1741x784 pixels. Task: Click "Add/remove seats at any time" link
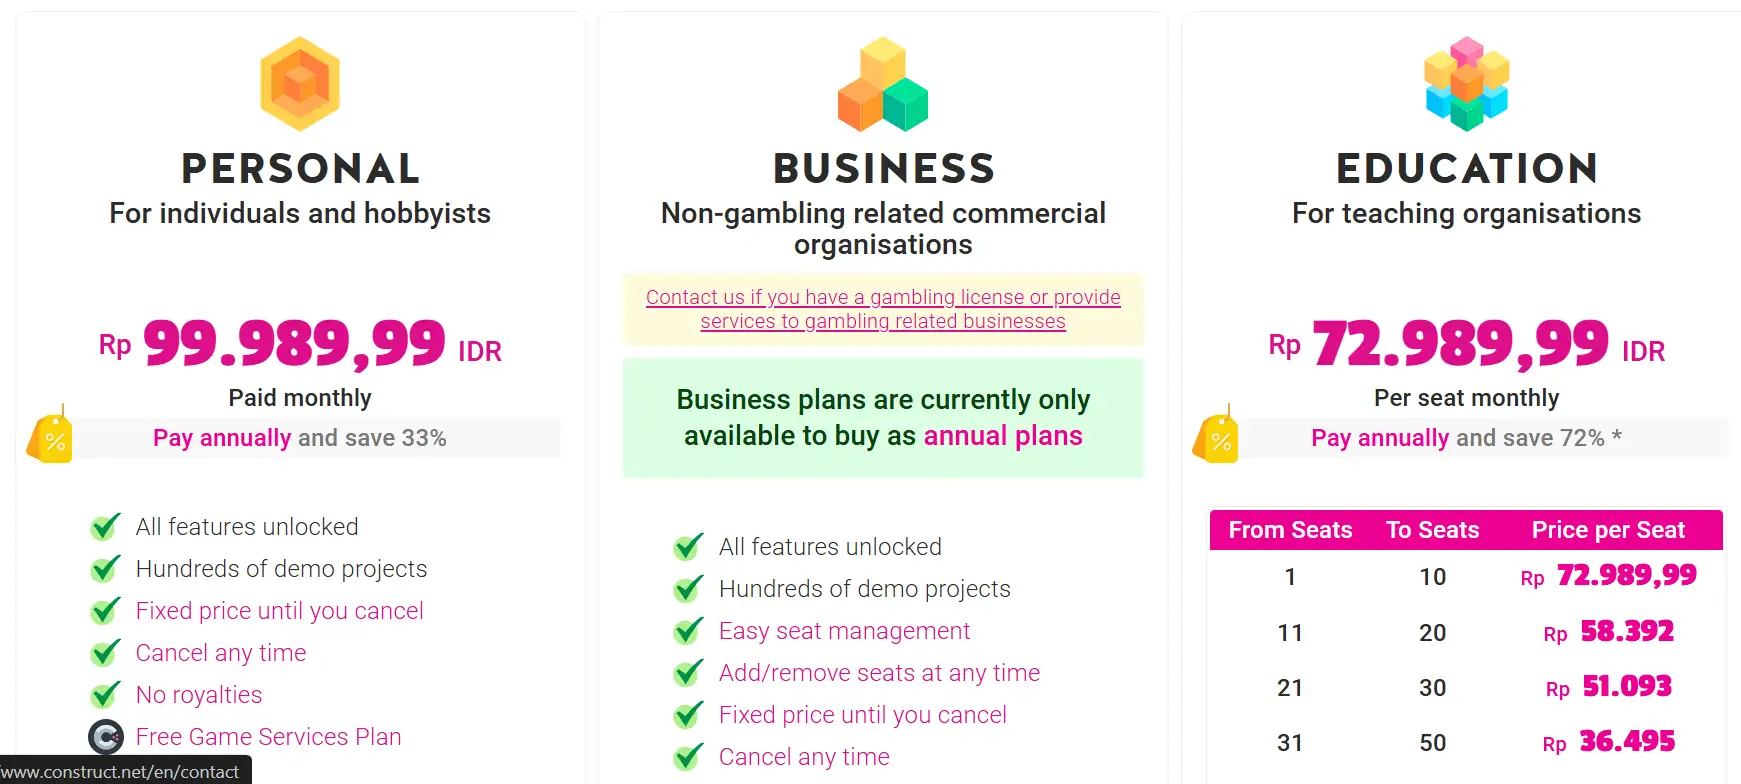[x=879, y=673]
